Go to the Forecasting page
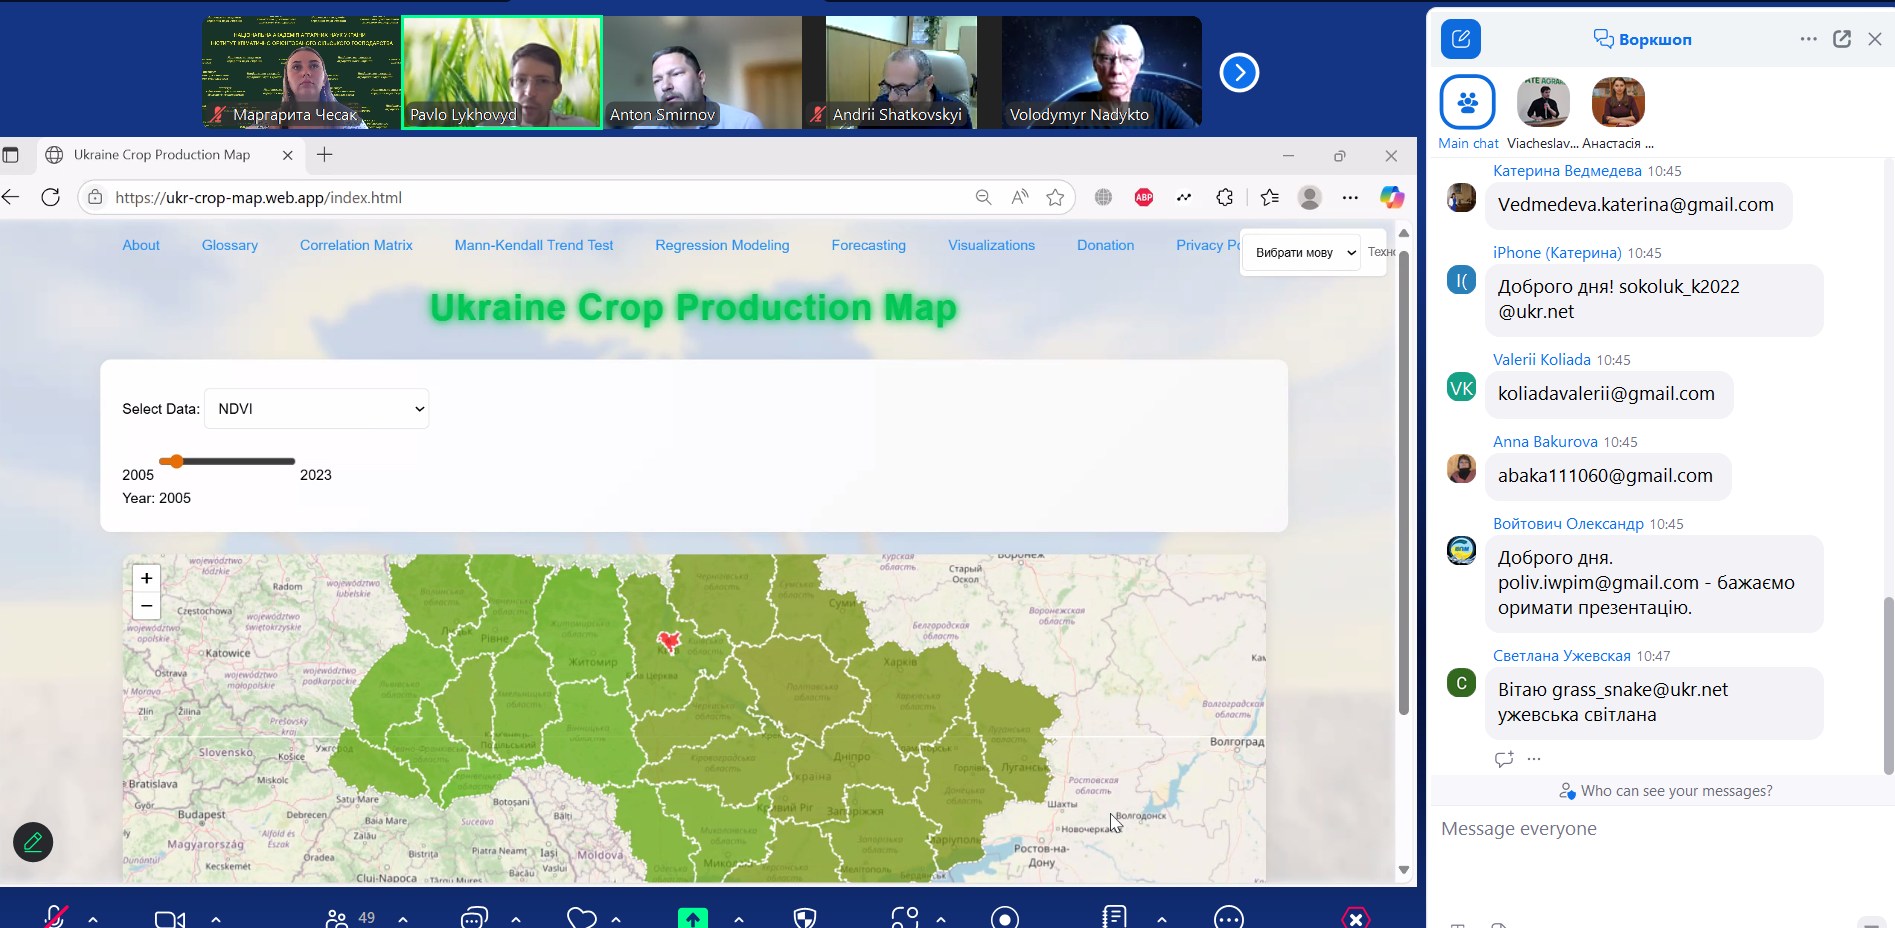 869,245
